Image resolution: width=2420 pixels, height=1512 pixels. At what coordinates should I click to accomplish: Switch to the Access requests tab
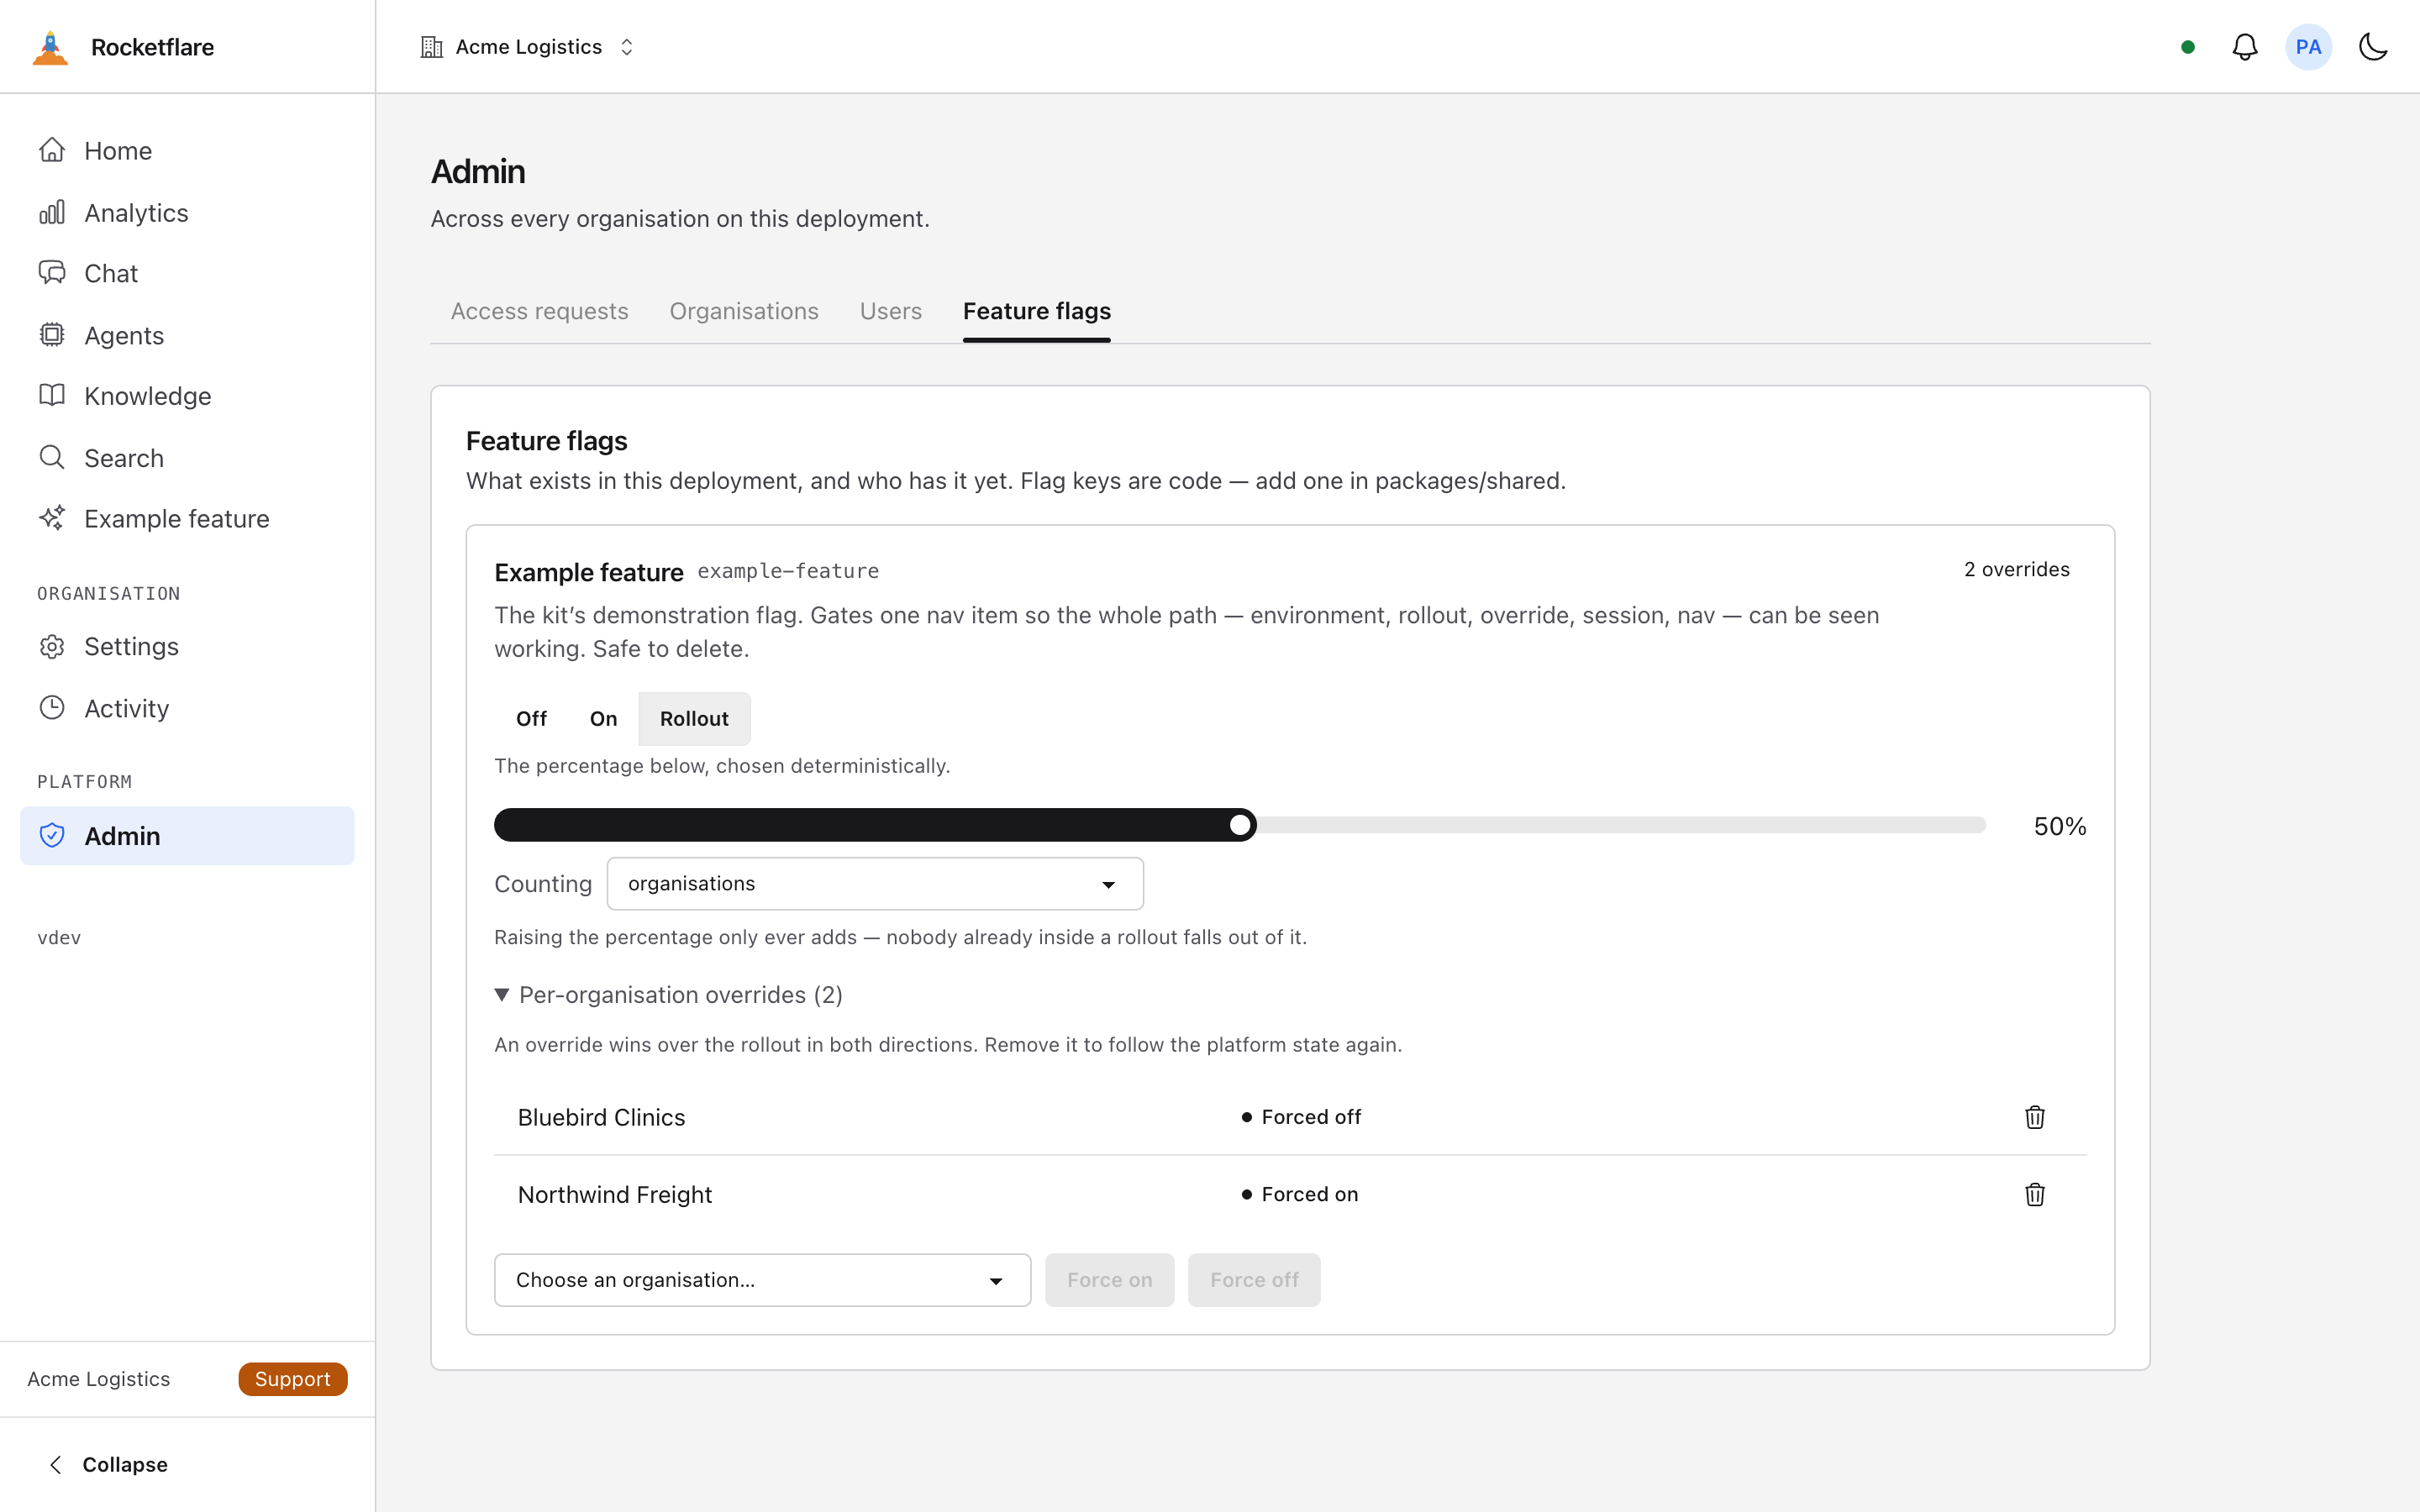(x=539, y=311)
